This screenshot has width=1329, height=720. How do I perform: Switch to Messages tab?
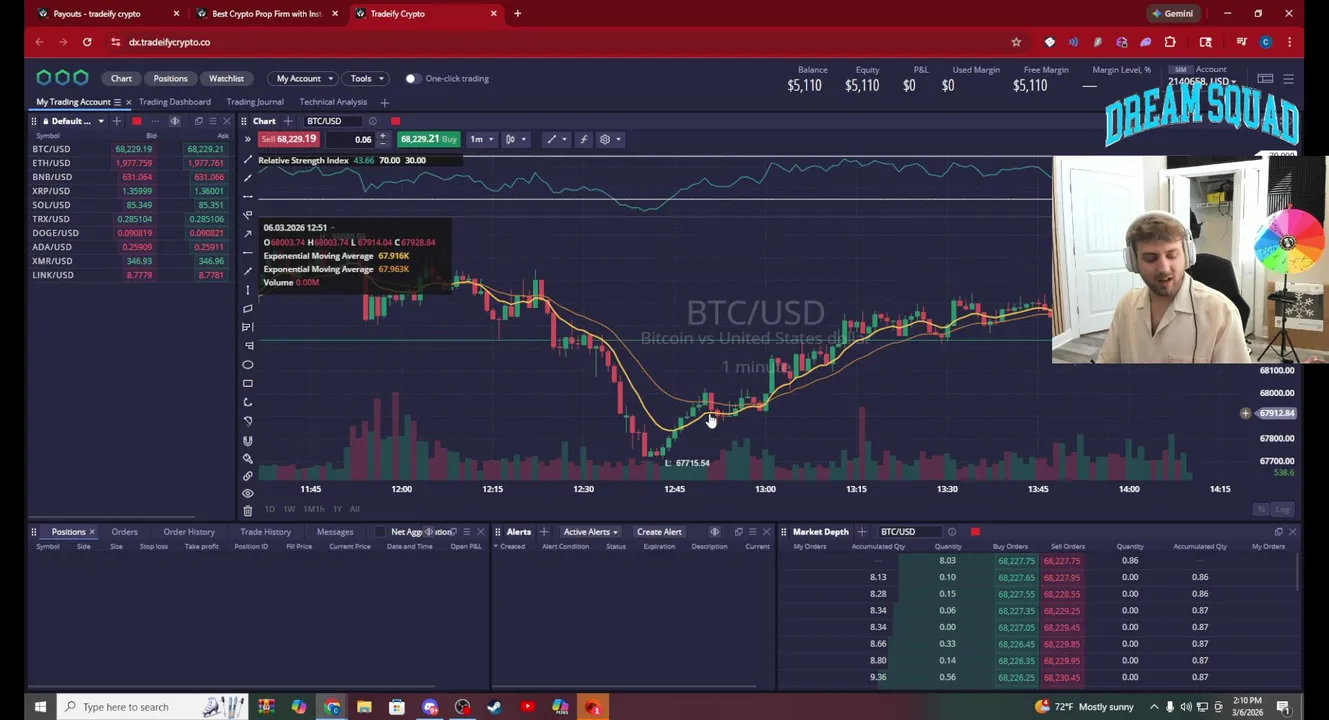point(335,532)
